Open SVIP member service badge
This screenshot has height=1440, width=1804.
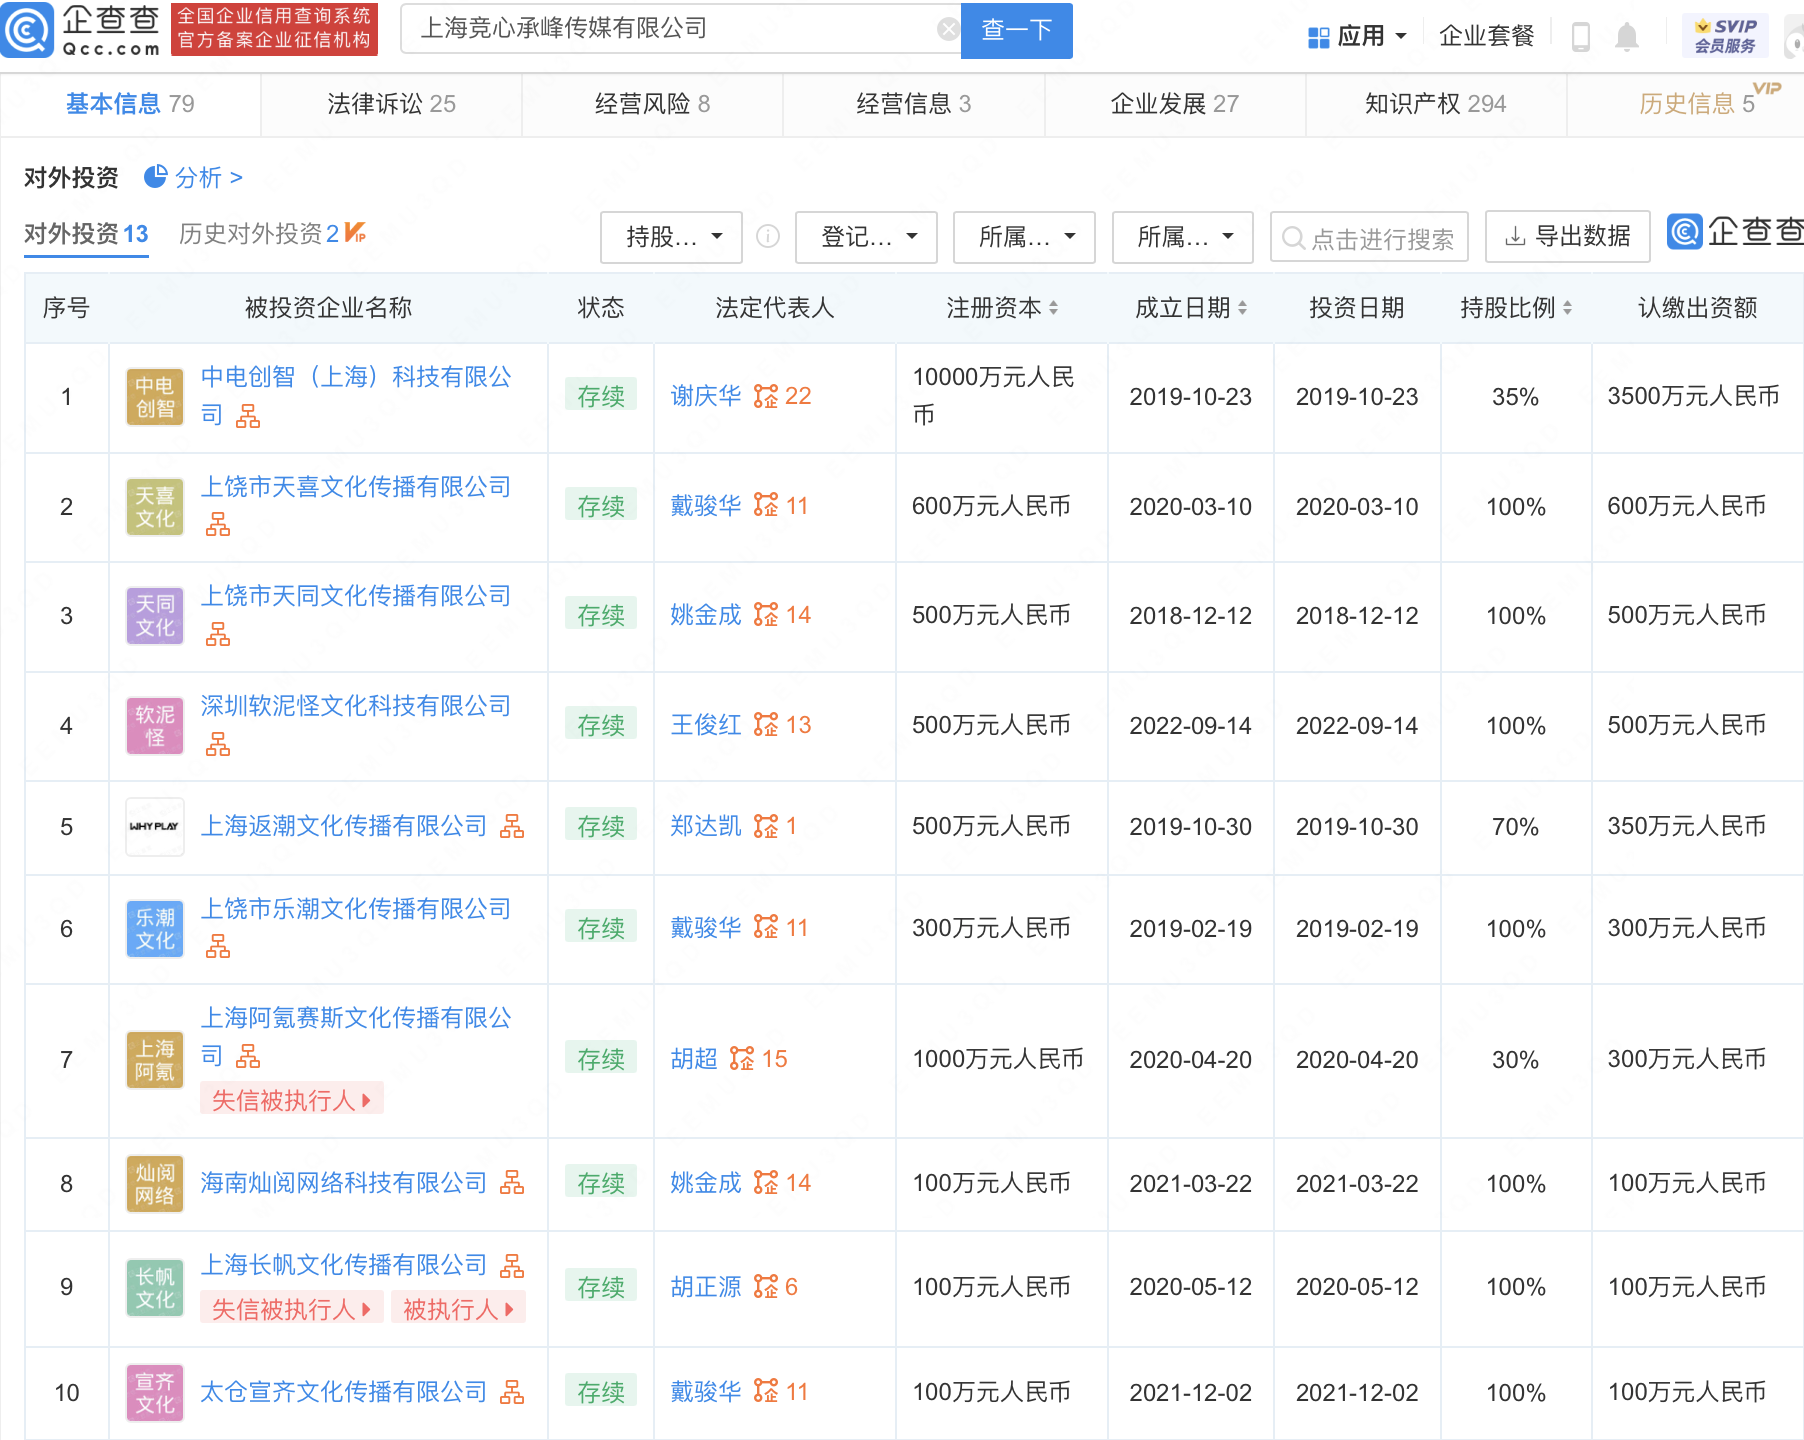1725,36
